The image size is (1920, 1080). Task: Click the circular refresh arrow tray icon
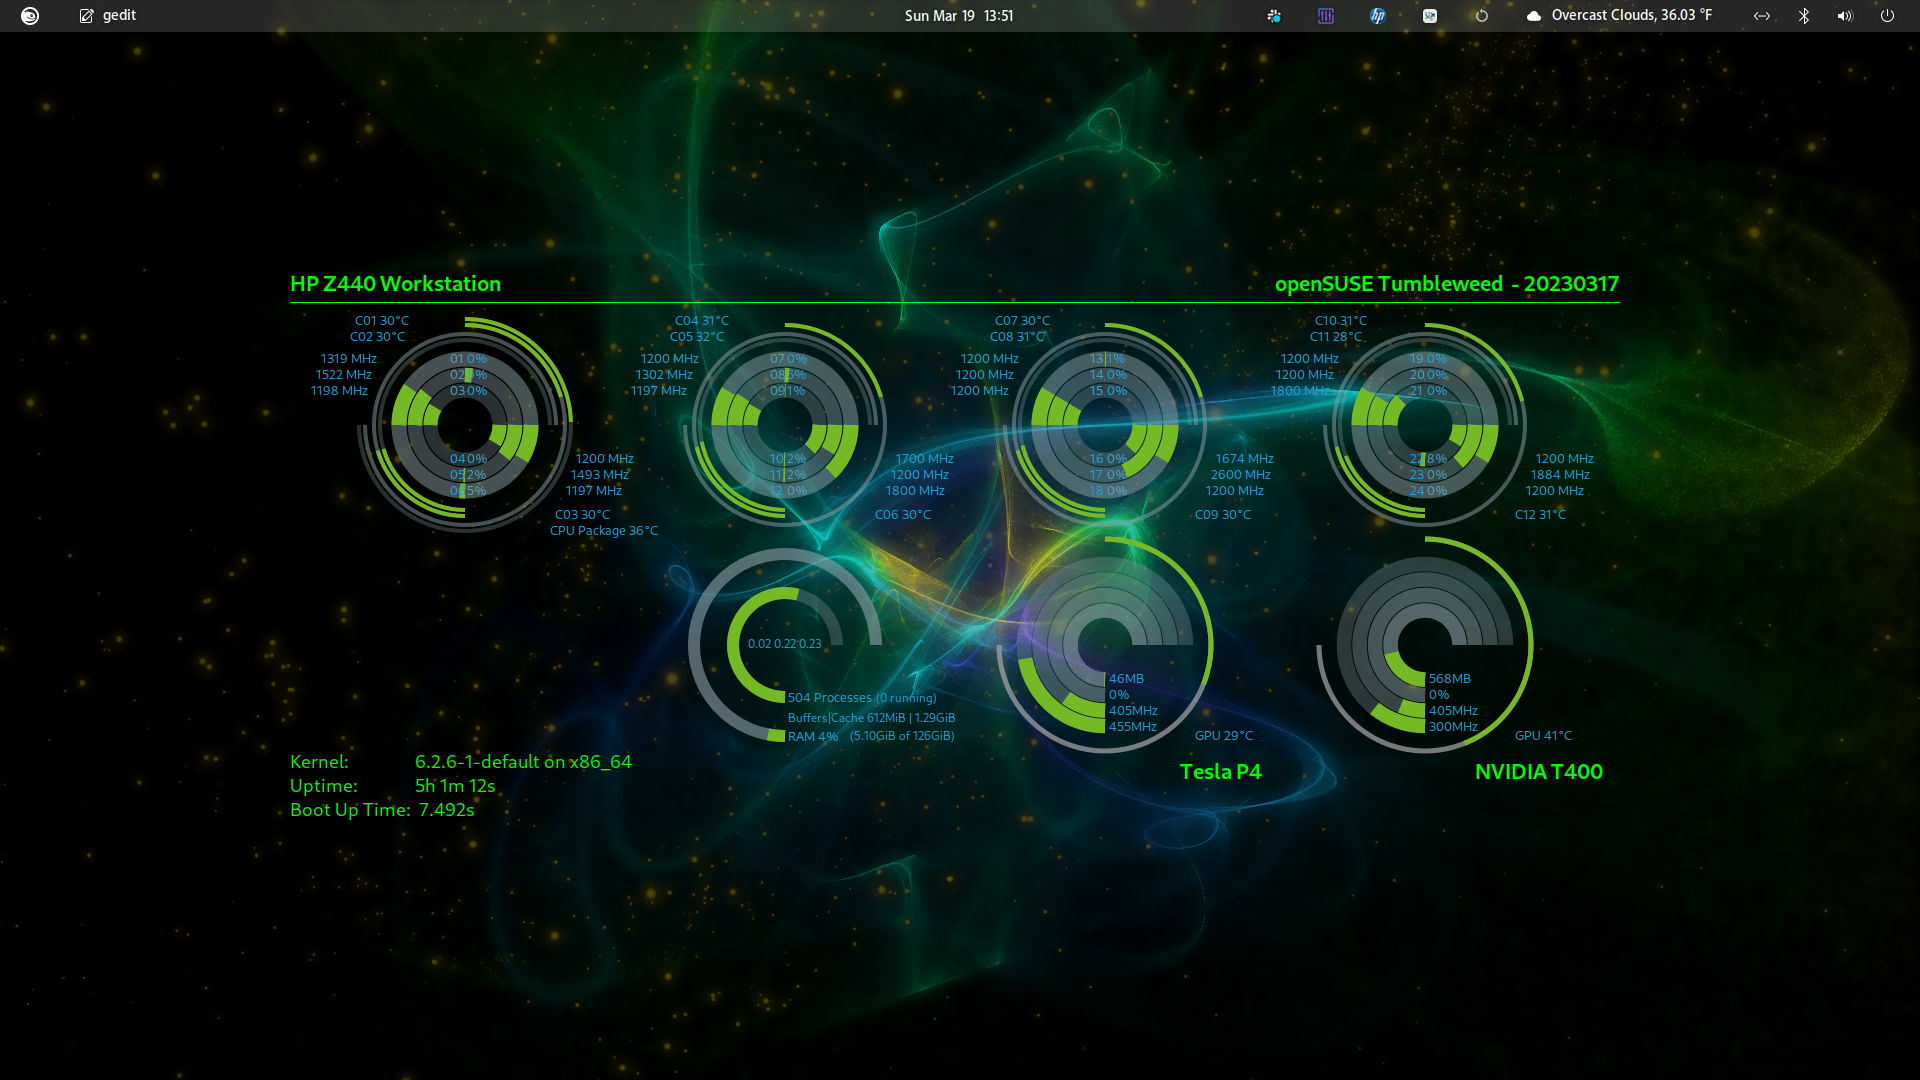(1482, 16)
